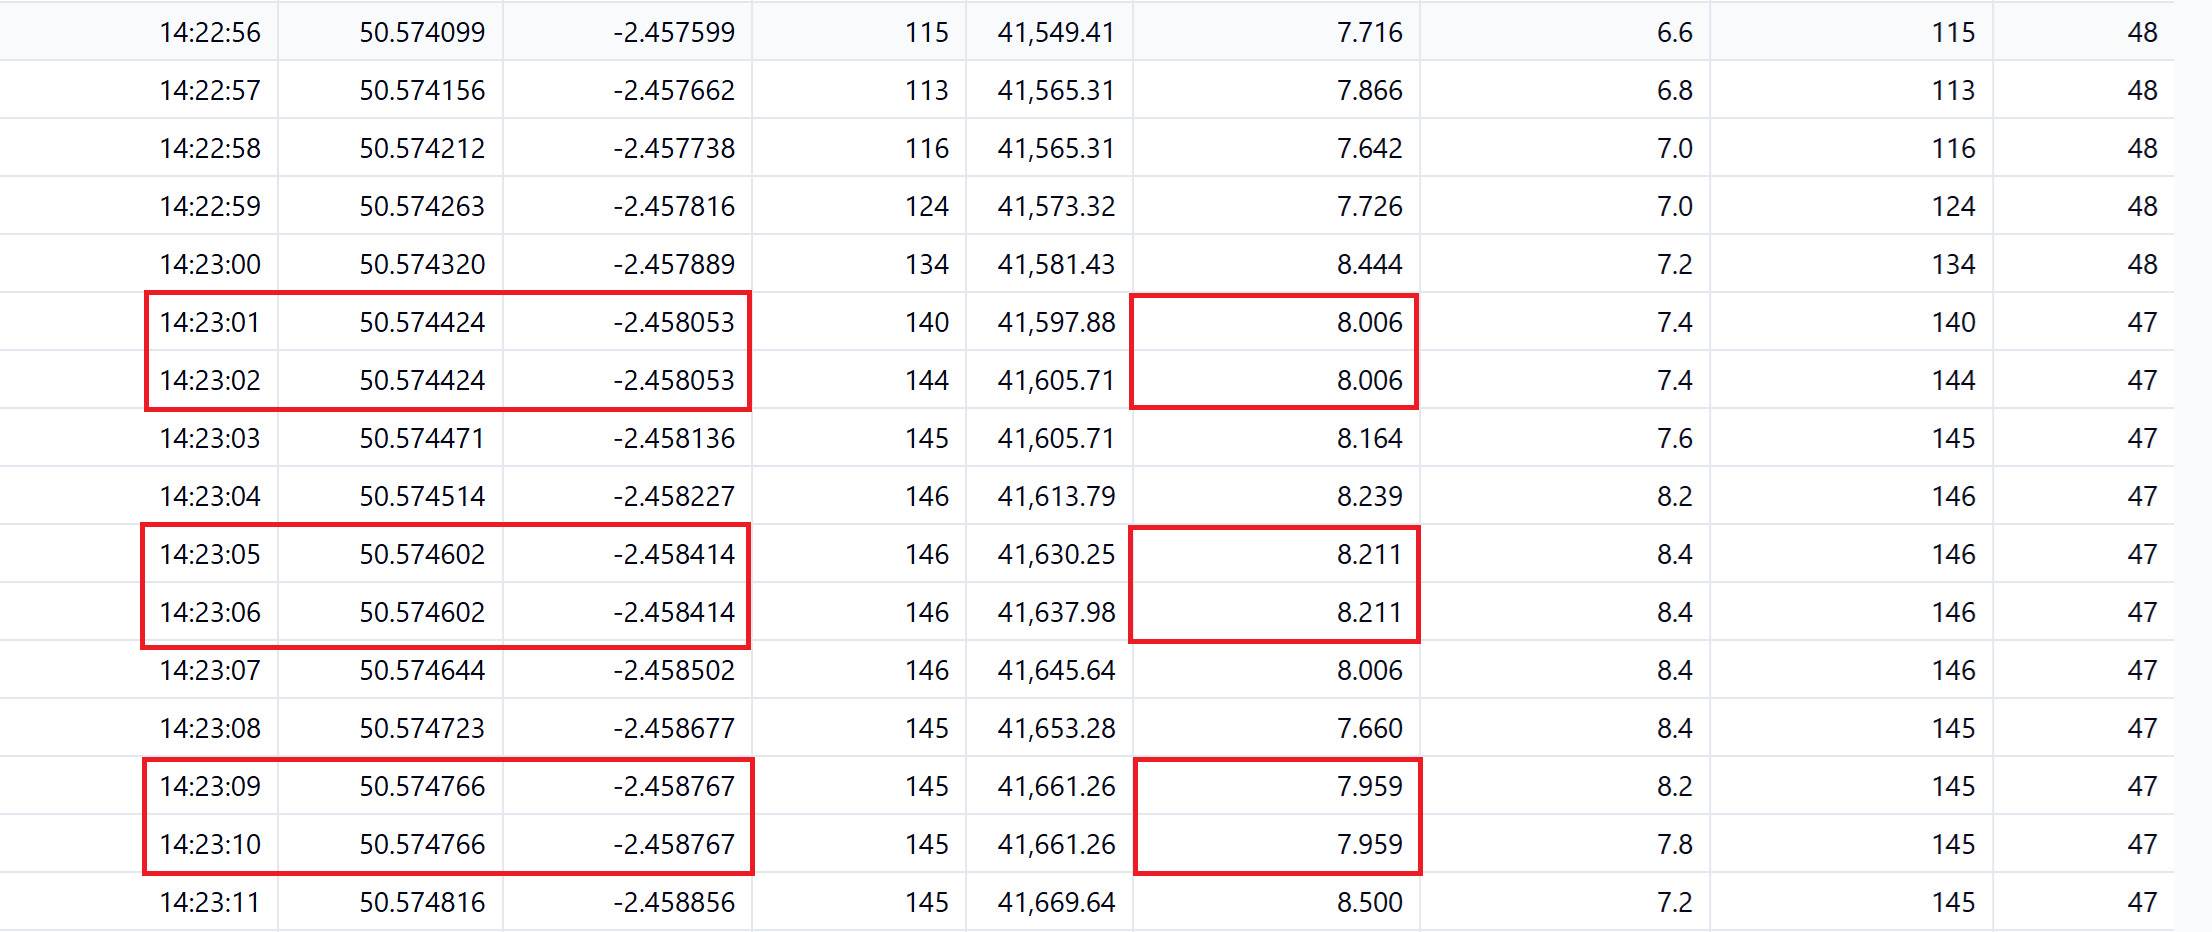Select latitude cell 50.574471
Viewport: 2212px width, 932px height.
pyautogui.click(x=421, y=438)
